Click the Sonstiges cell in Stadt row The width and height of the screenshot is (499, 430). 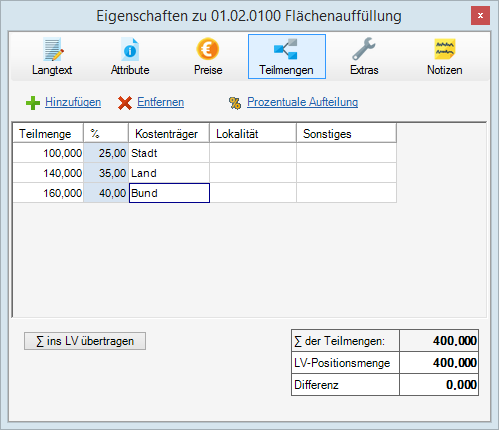346,153
